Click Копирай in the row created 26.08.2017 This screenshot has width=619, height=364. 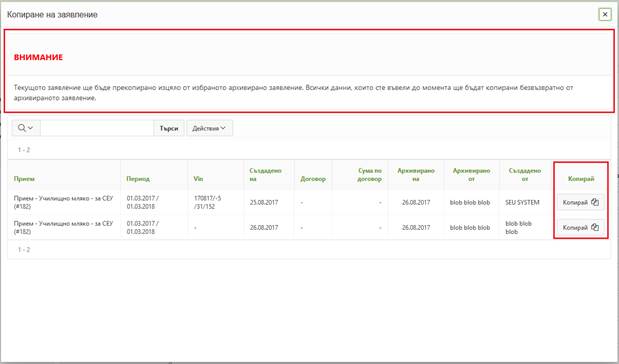coord(580,227)
